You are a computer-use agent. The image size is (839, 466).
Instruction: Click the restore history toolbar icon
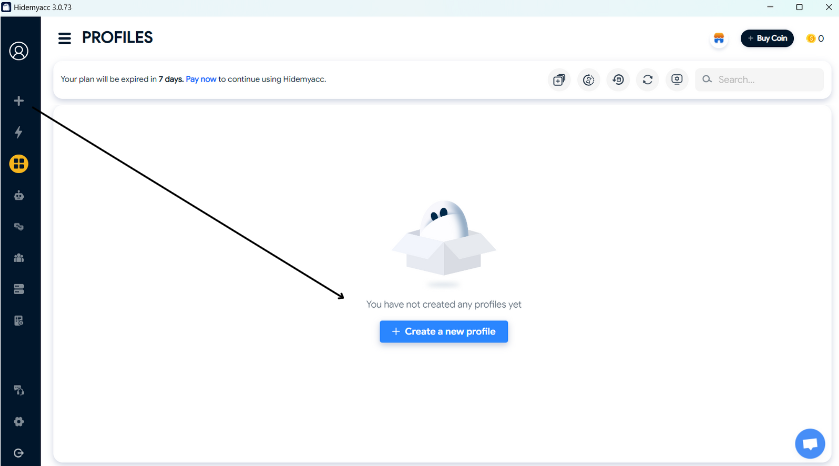click(618, 80)
